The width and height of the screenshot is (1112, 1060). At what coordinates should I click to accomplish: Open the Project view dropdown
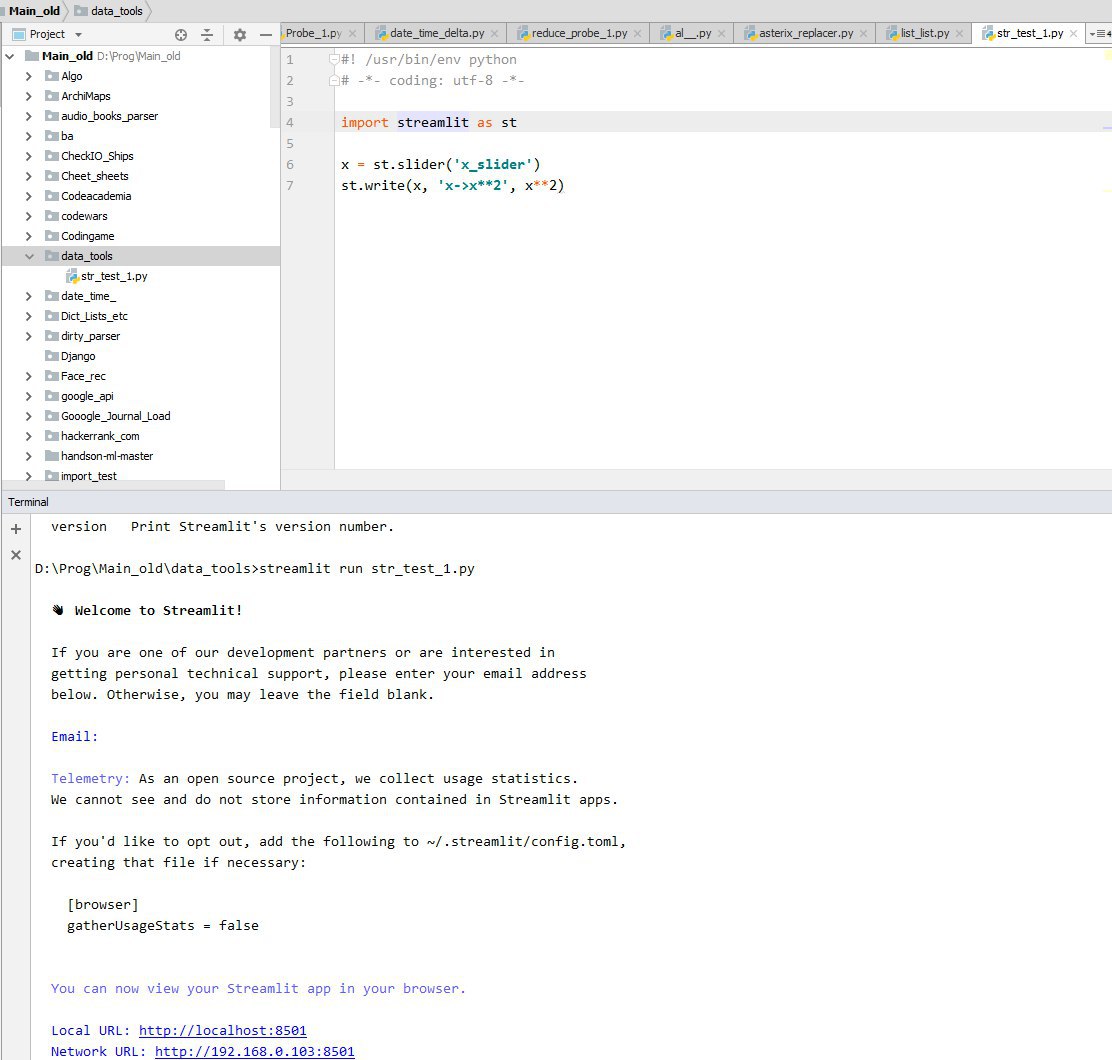click(x=78, y=34)
